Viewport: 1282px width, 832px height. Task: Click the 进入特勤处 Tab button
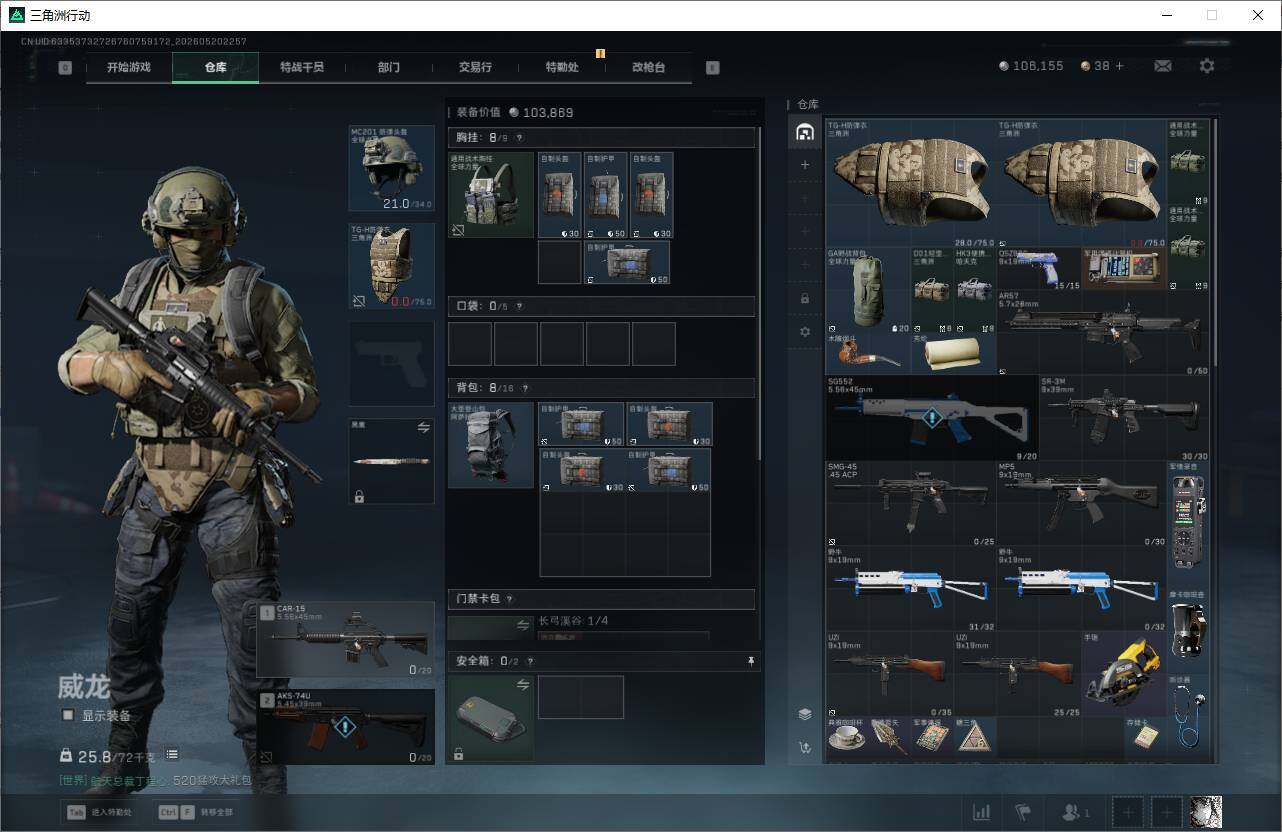click(x=102, y=812)
